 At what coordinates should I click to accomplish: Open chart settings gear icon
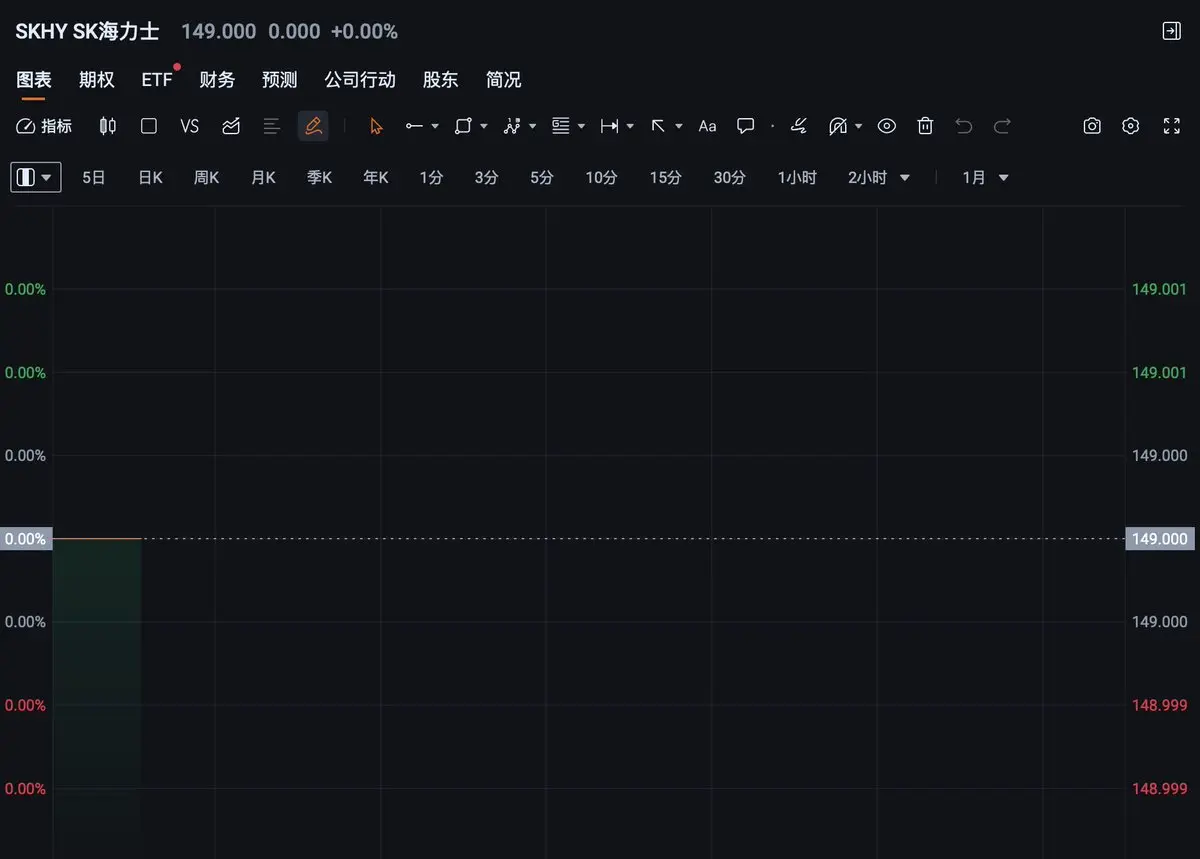point(1131,126)
